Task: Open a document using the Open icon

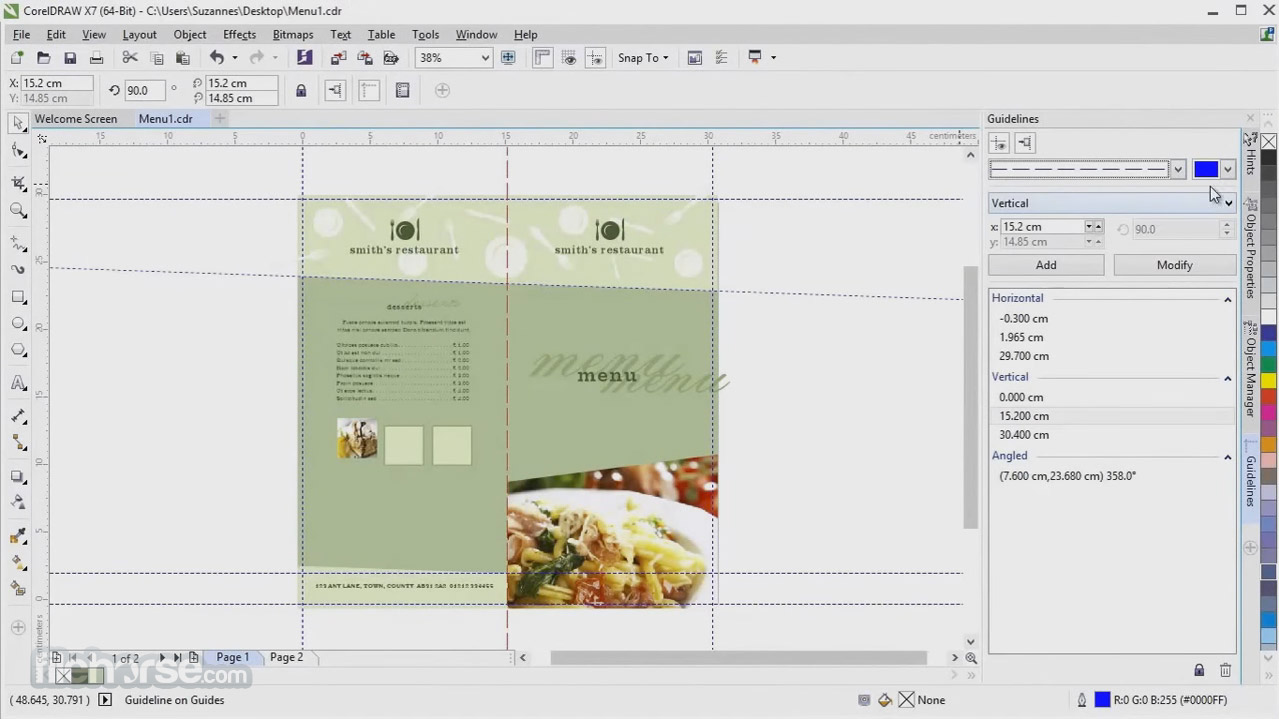Action: (43, 57)
